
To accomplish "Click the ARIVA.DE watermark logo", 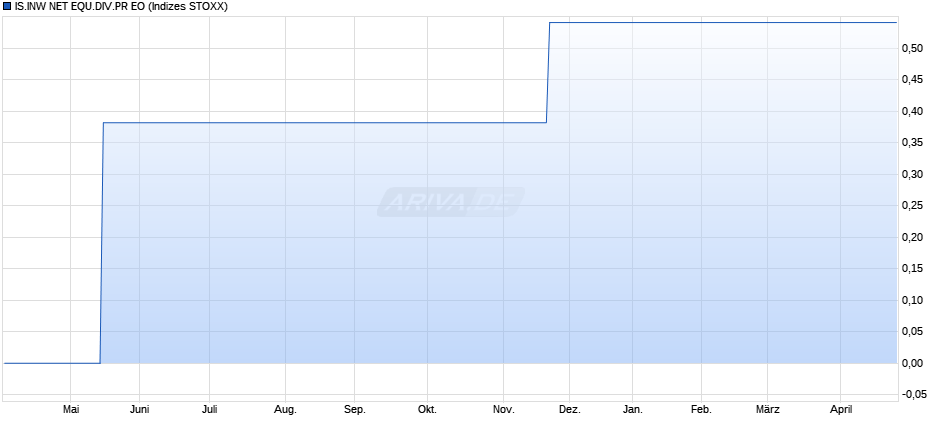I will pos(451,203).
